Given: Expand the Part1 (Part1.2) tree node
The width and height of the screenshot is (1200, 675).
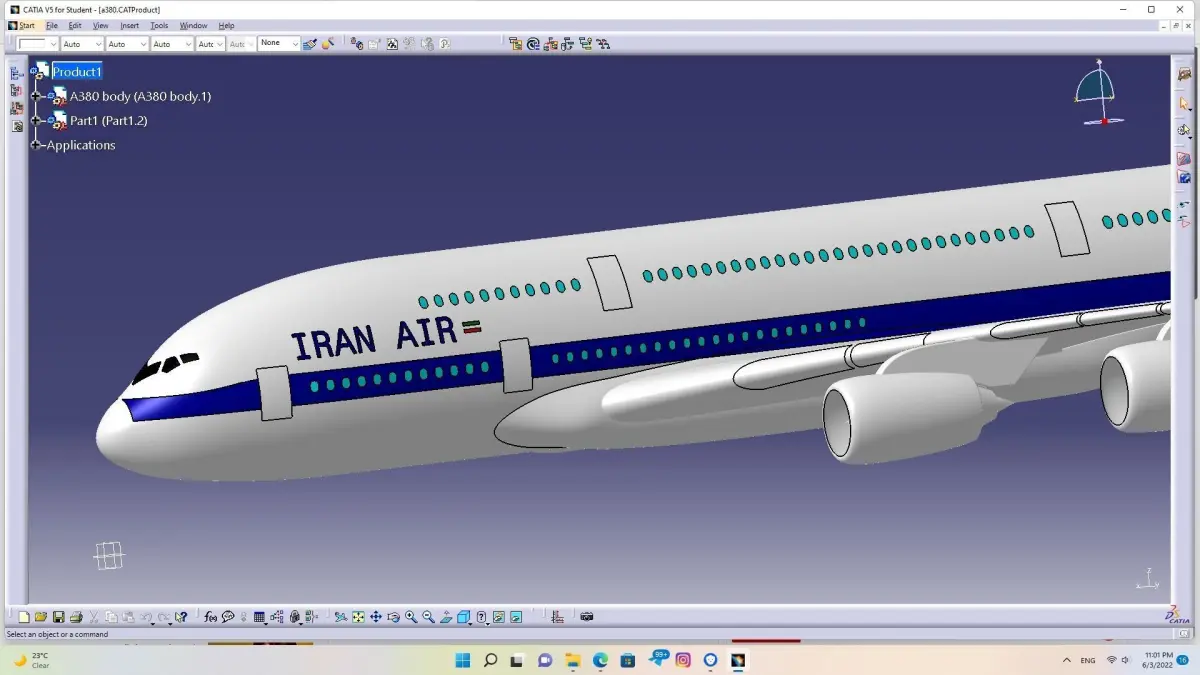Looking at the screenshot, I should coord(36,120).
